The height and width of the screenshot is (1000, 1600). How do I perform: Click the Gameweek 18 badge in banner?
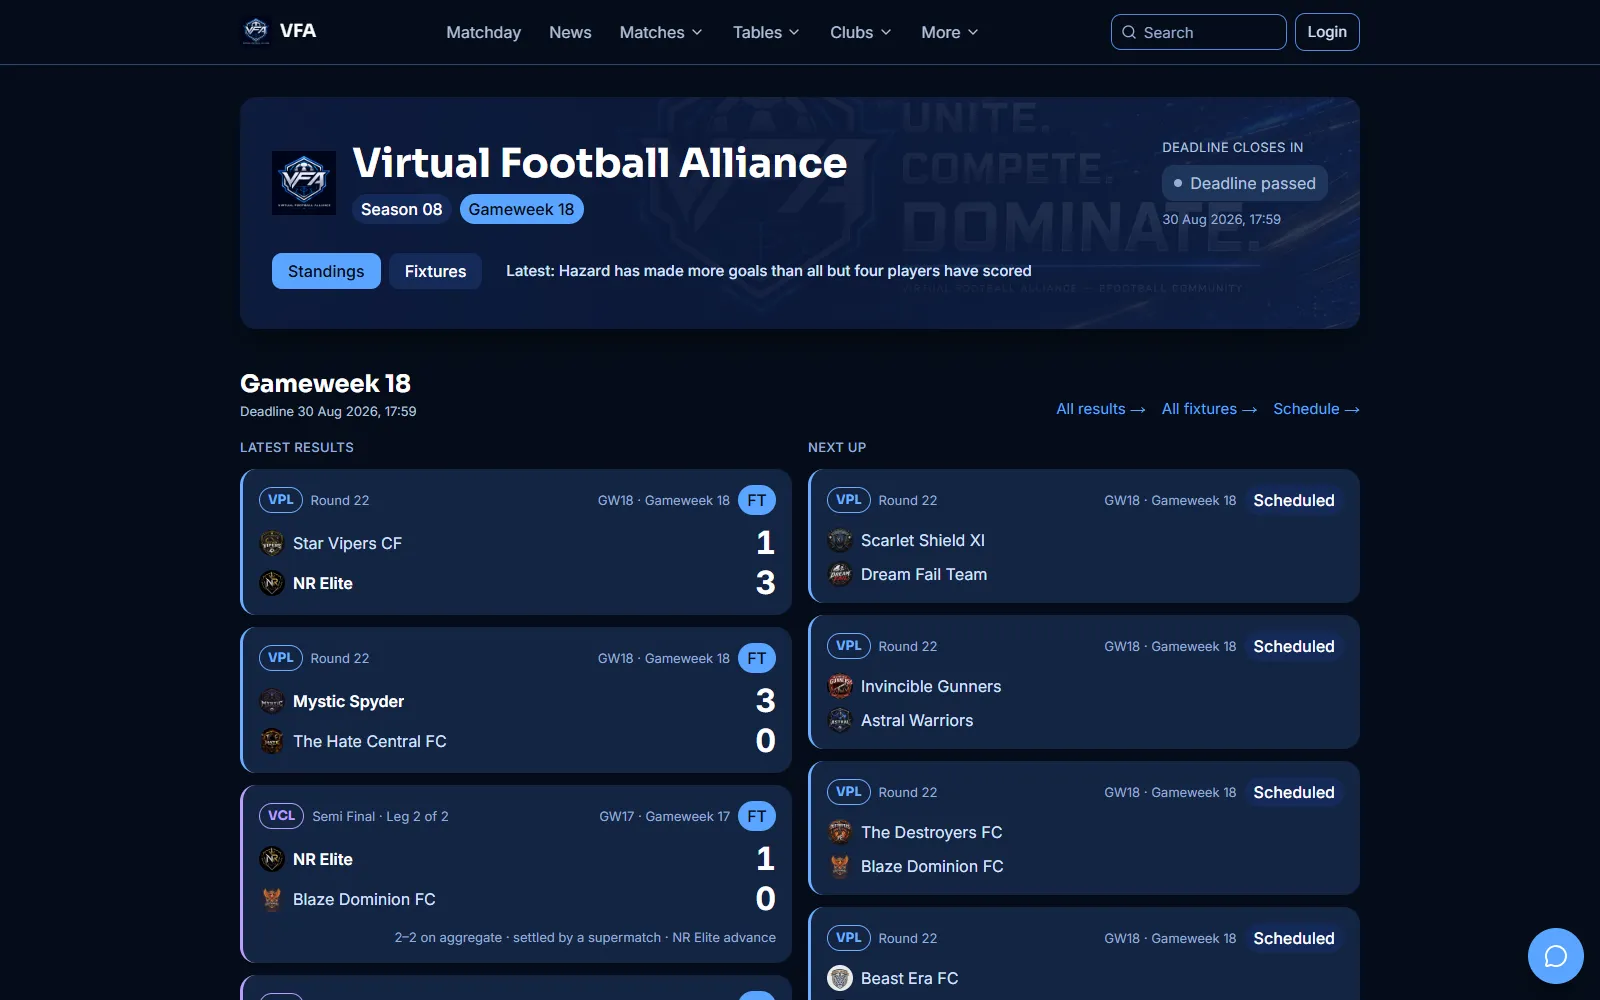tap(521, 209)
